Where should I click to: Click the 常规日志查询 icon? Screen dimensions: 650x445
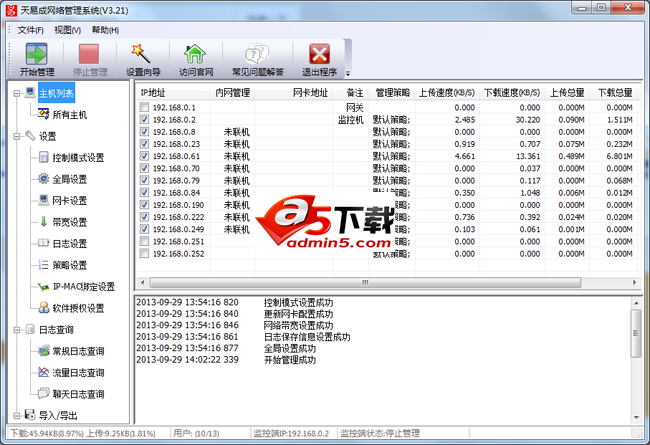tap(44, 351)
